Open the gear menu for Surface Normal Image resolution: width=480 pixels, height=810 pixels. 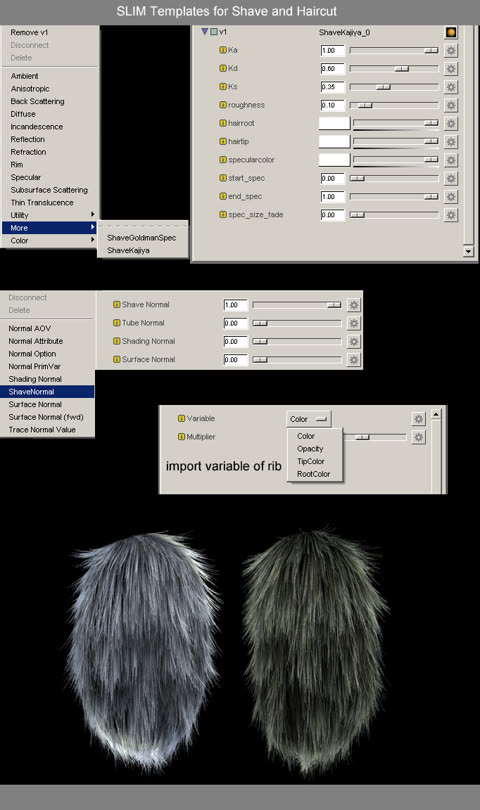353,360
